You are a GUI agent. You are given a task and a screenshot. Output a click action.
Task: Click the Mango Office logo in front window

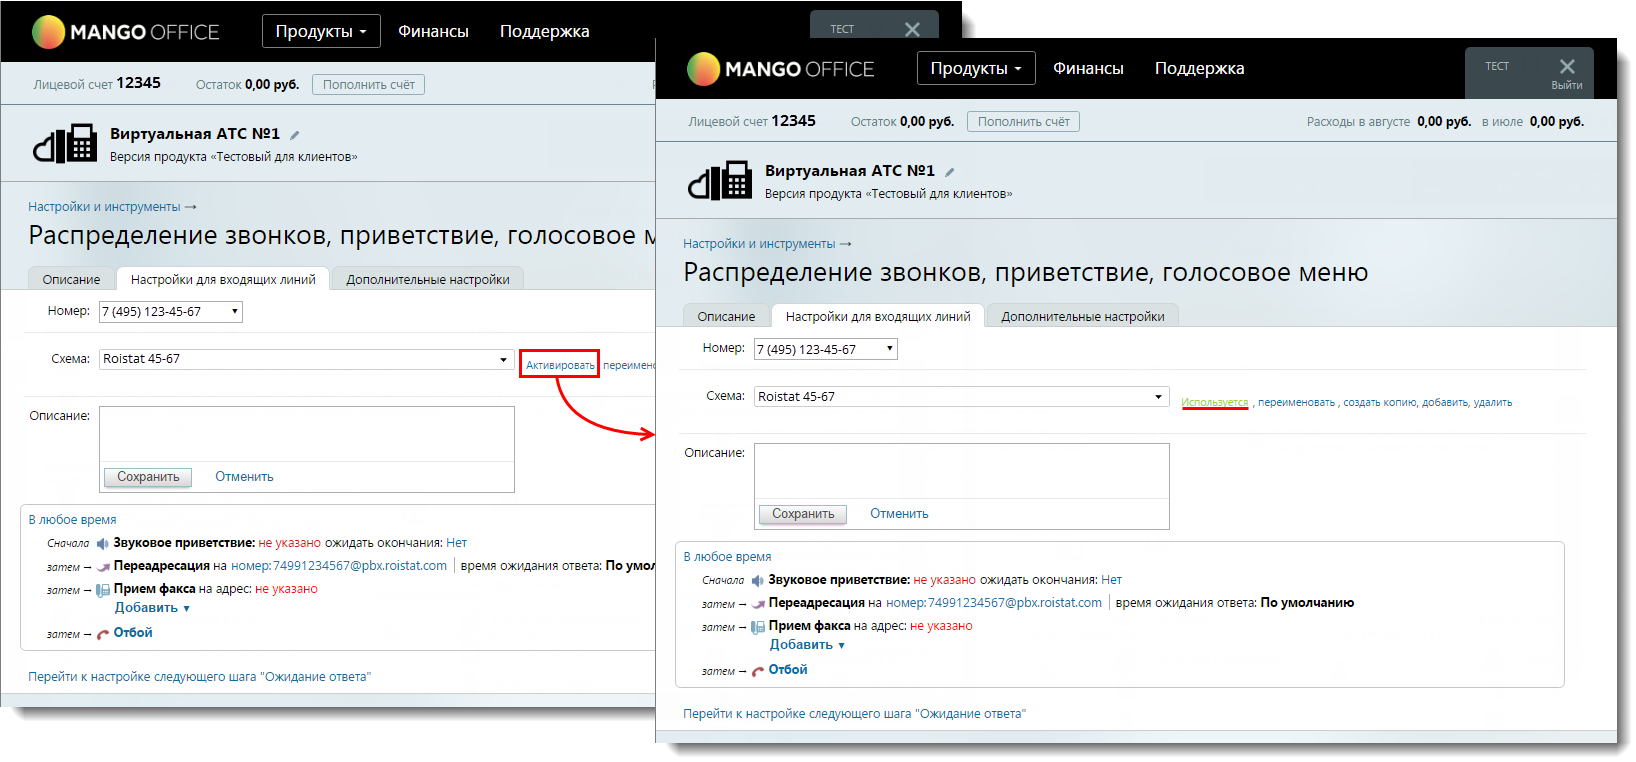781,69
